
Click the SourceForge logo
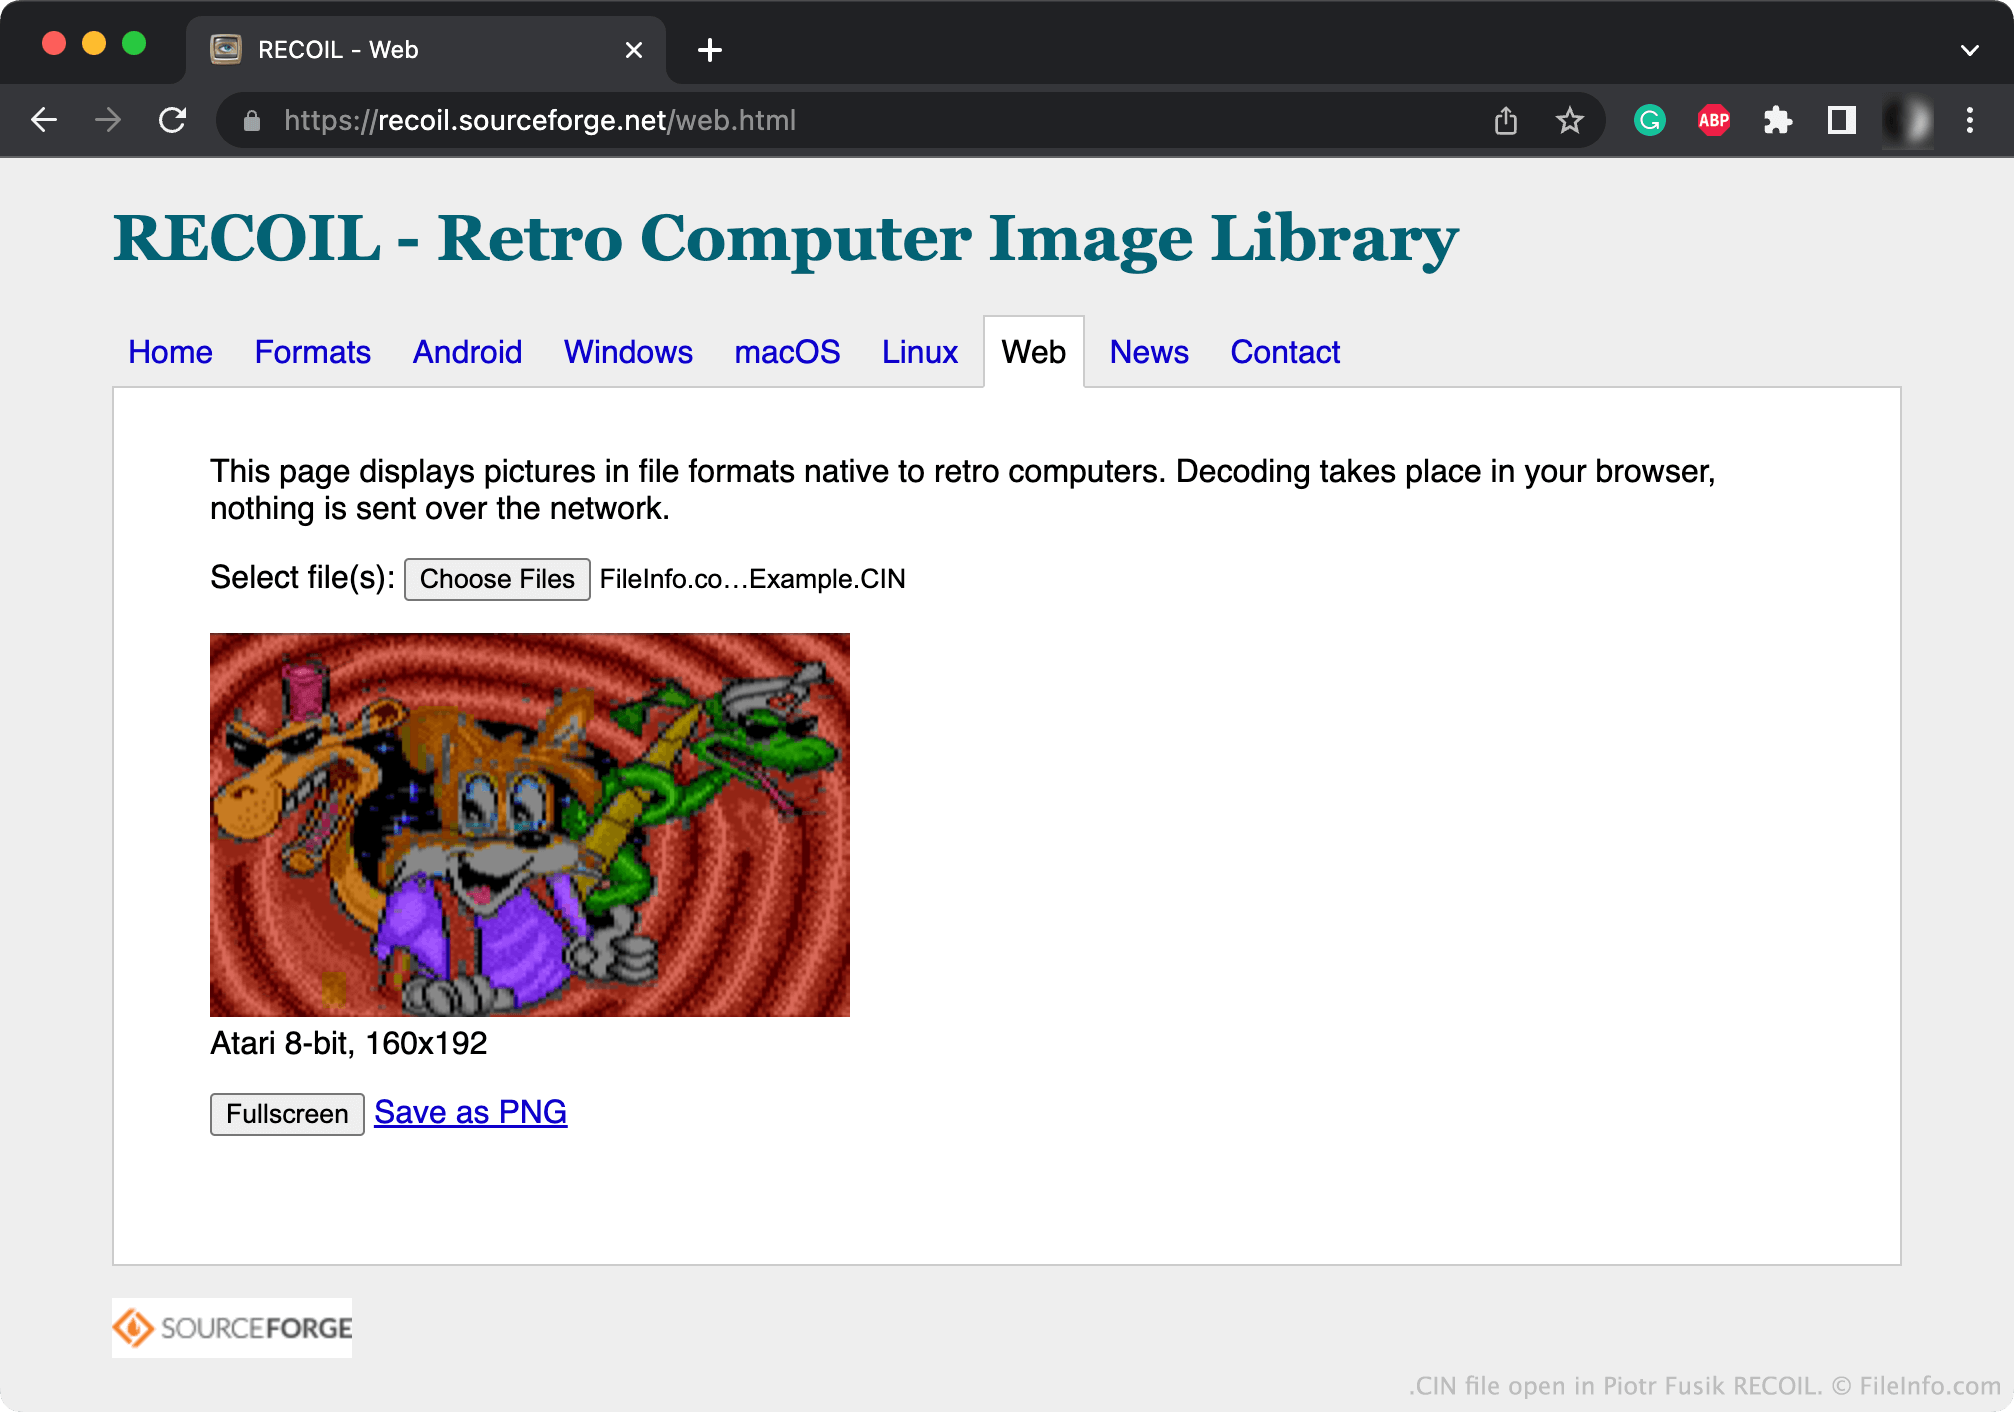click(x=232, y=1328)
